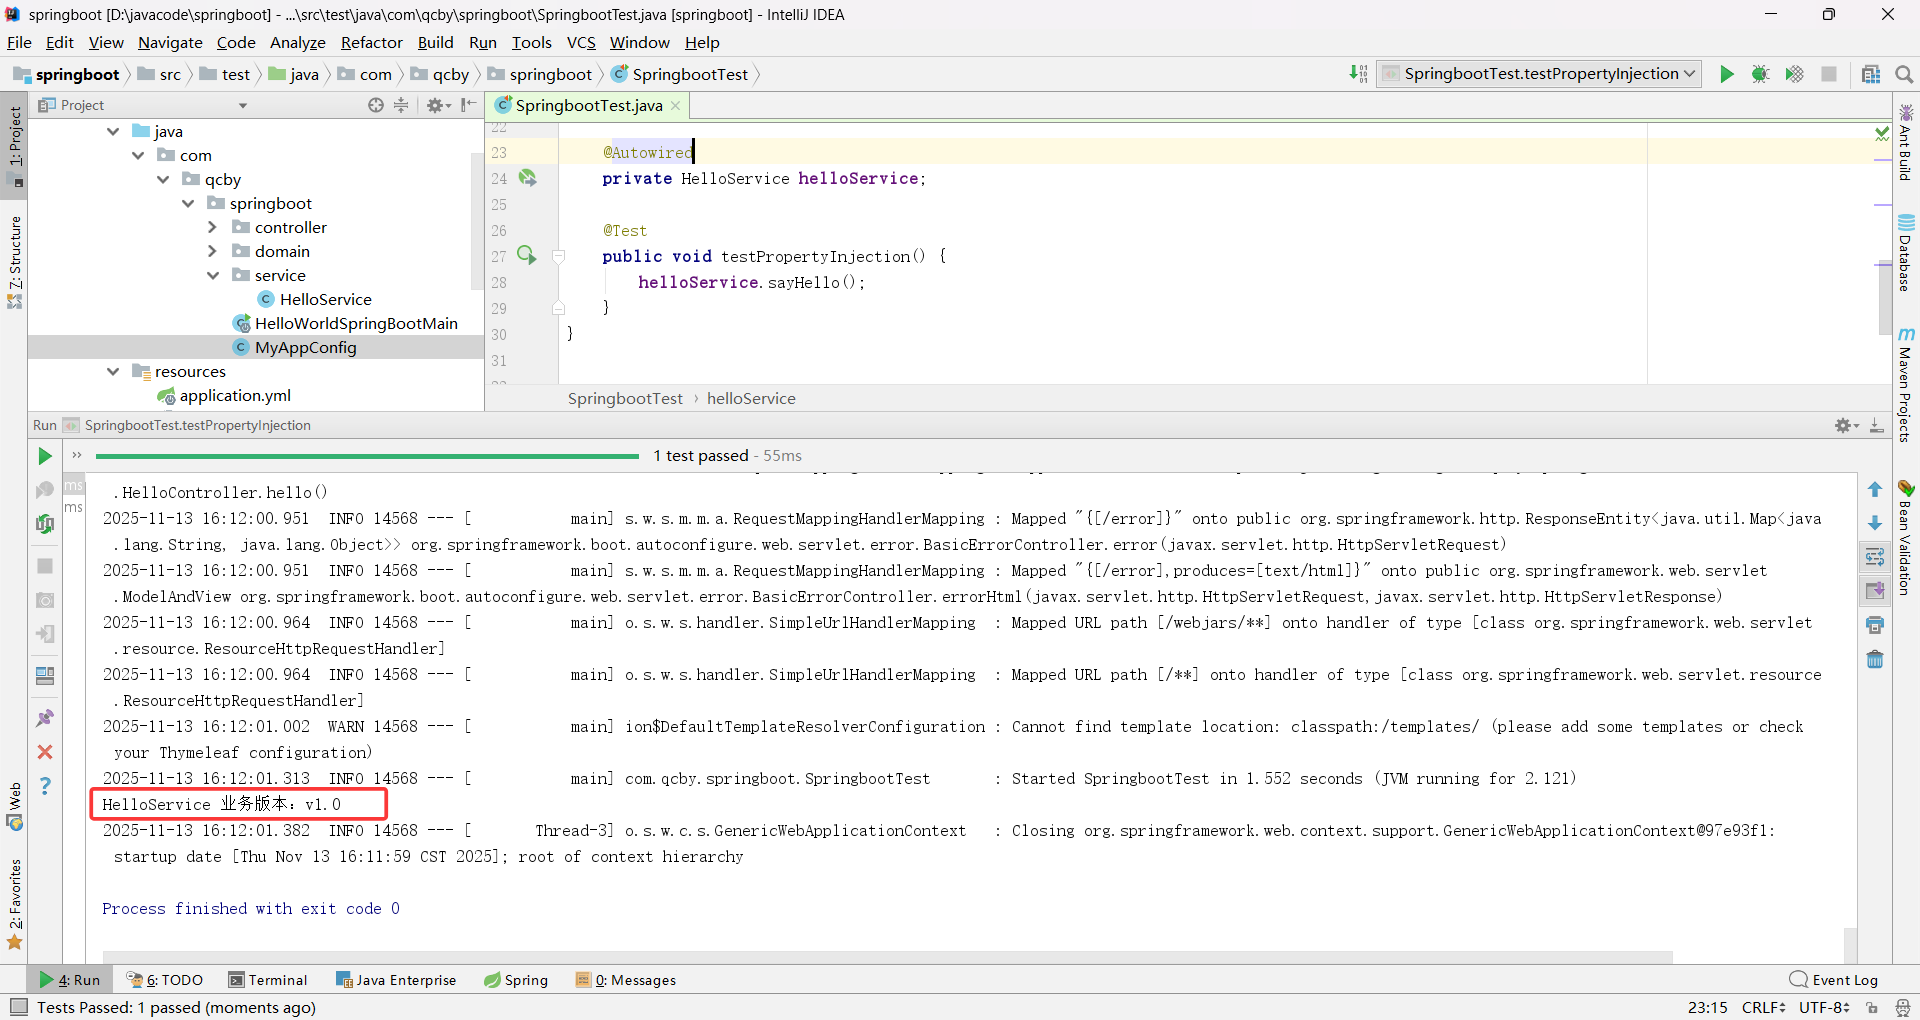Pin the Run tab
Screen dimensions: 1920x1020
point(45,718)
